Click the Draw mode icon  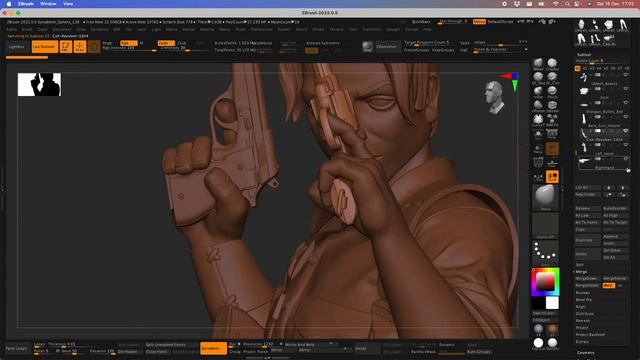point(80,47)
